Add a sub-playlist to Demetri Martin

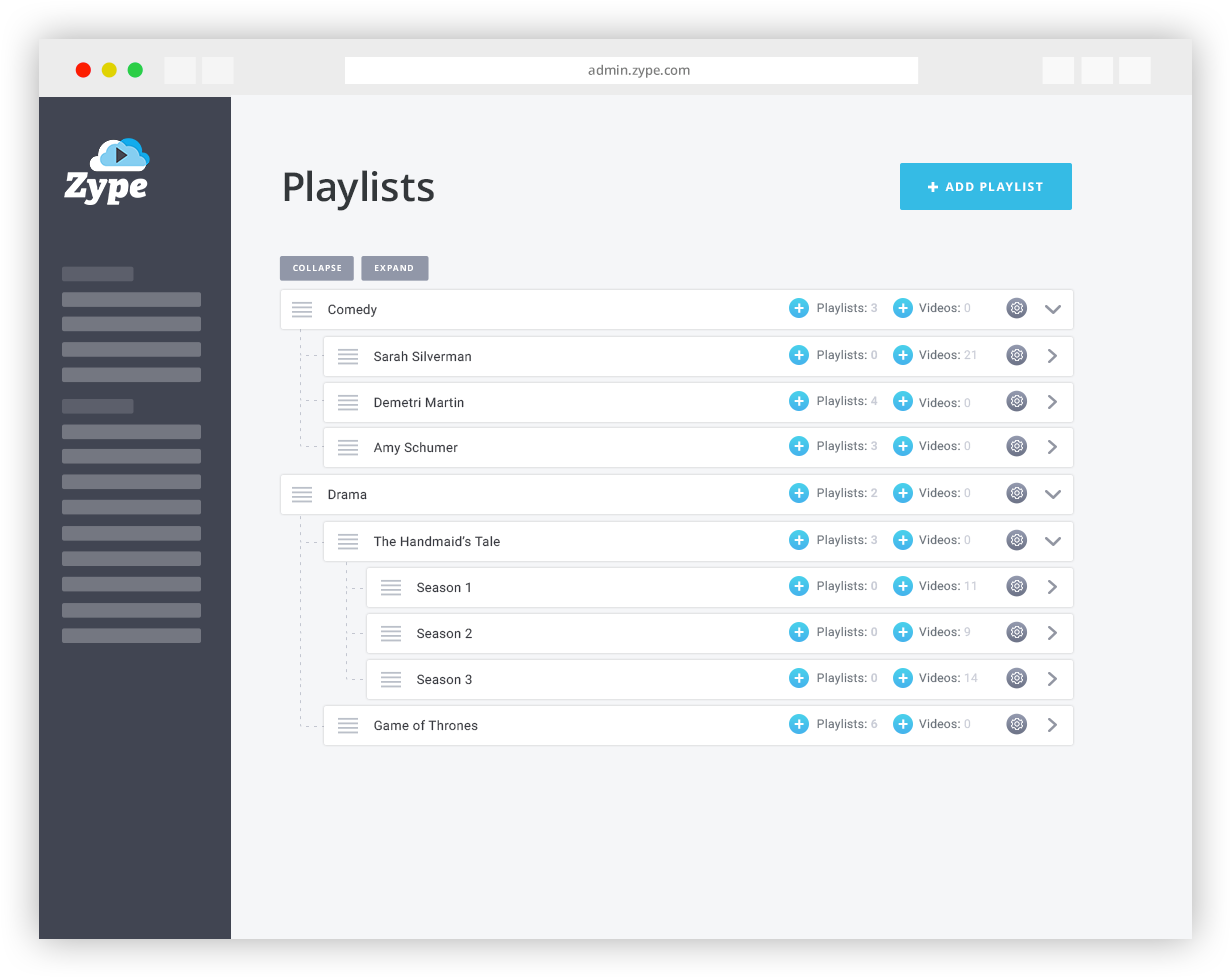(x=799, y=401)
